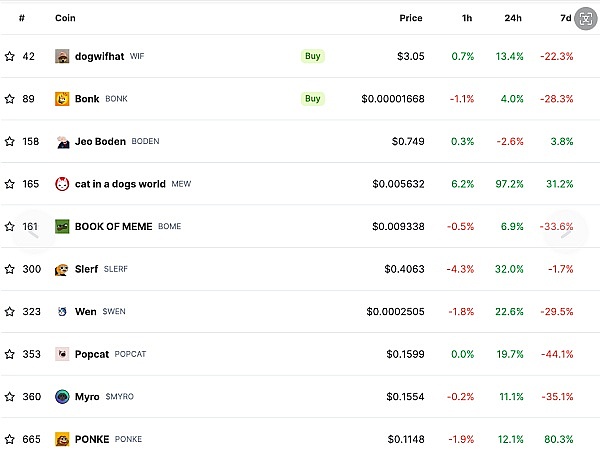This screenshot has height=460, width=600.
Task: Open the PONKE coin name link
Action: (92, 439)
